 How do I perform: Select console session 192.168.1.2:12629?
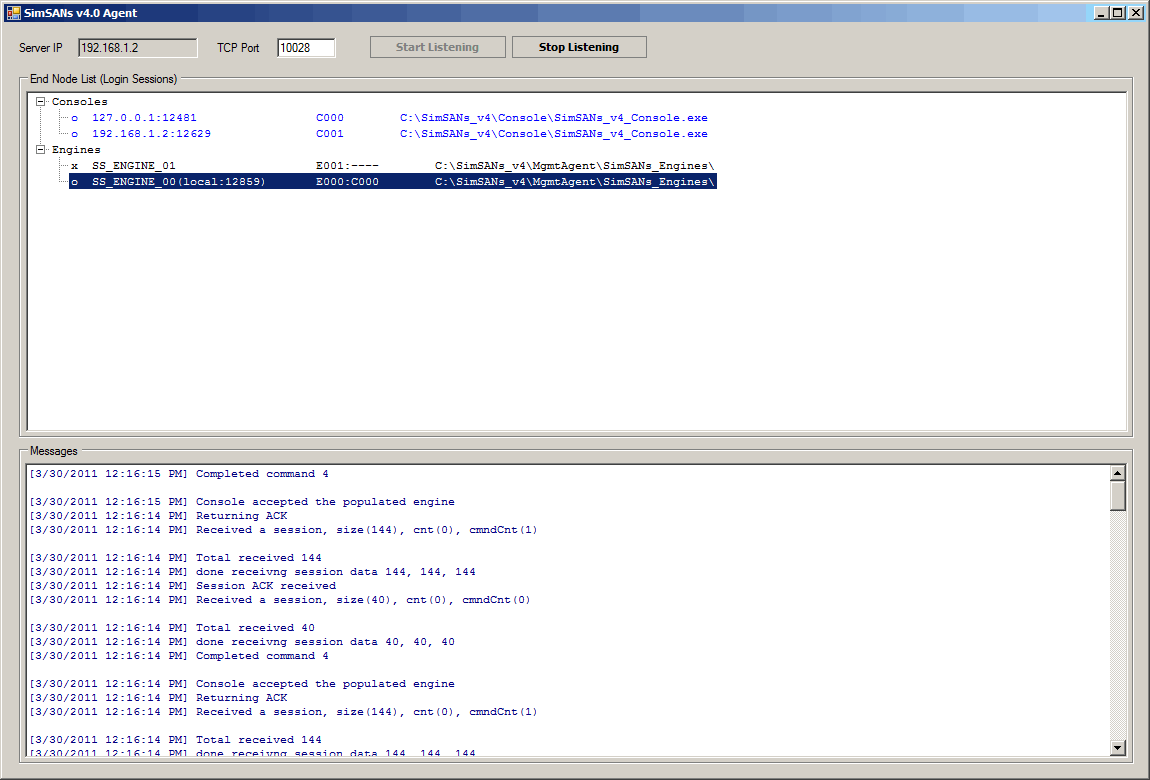pyautogui.click(x=150, y=134)
